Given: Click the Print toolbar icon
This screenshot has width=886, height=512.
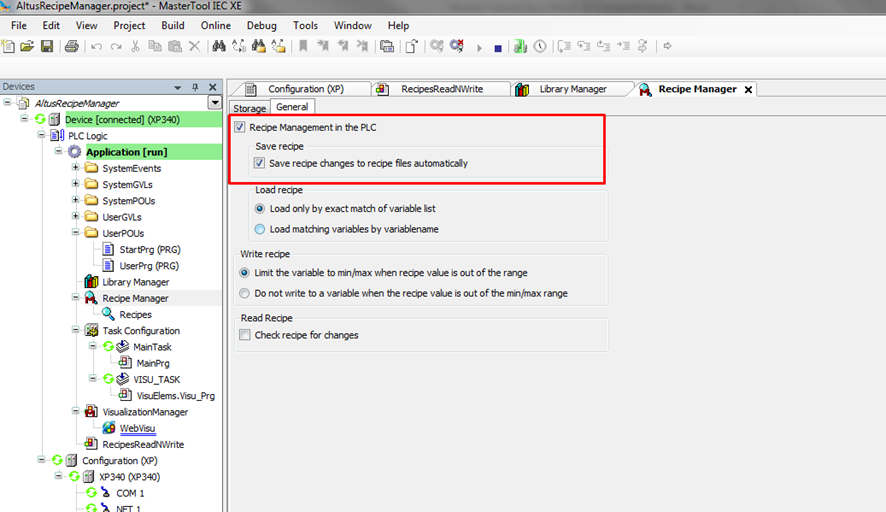Looking at the screenshot, I should pos(72,46).
